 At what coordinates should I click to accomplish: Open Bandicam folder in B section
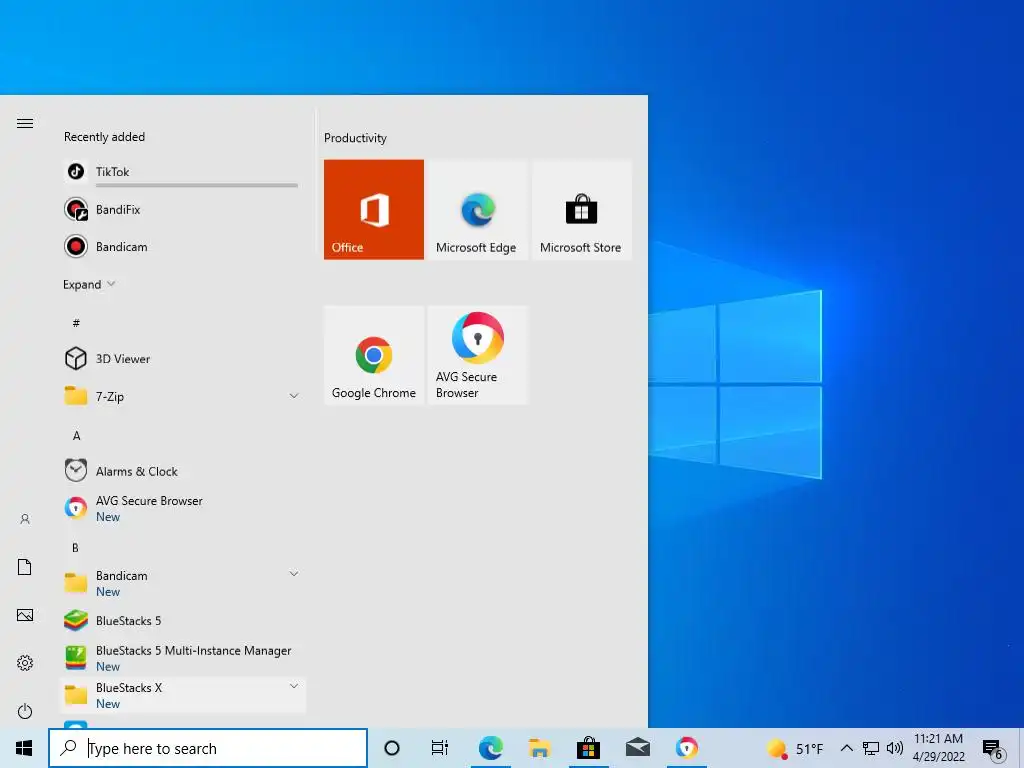click(x=182, y=583)
